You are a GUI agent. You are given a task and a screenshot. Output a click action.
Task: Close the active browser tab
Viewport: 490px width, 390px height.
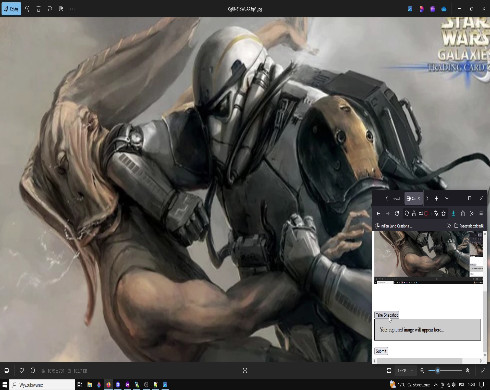(x=419, y=198)
